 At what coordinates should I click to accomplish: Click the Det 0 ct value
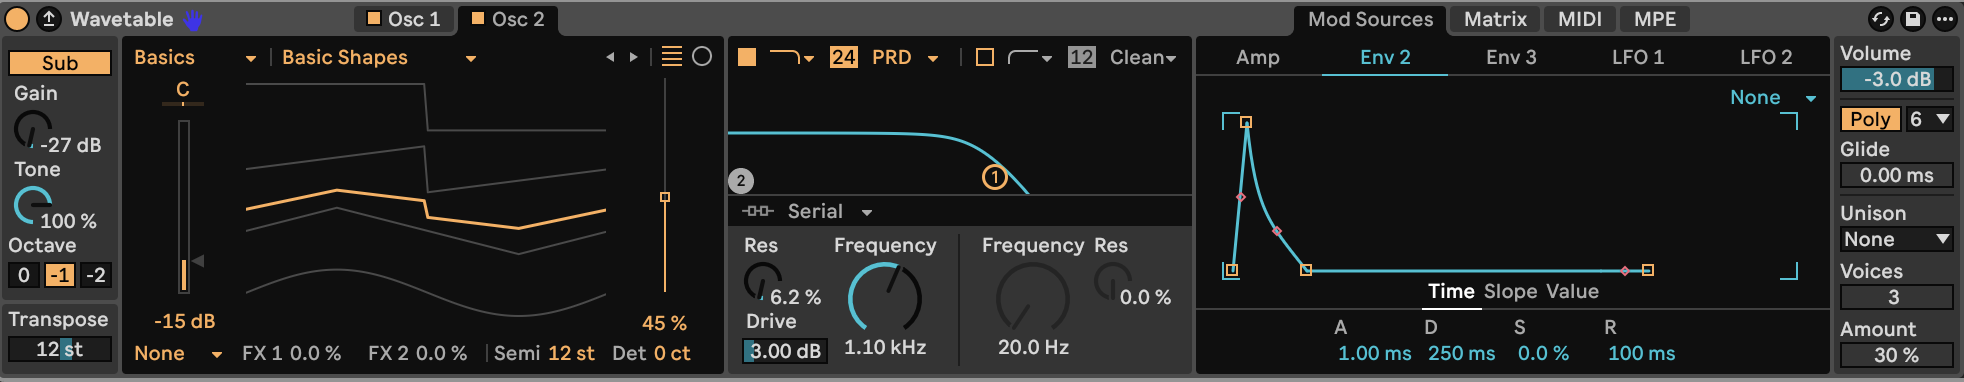(x=672, y=353)
